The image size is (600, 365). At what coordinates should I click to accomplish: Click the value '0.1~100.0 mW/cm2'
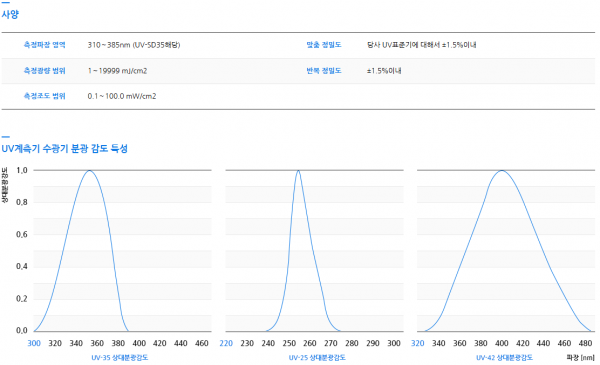122,96
